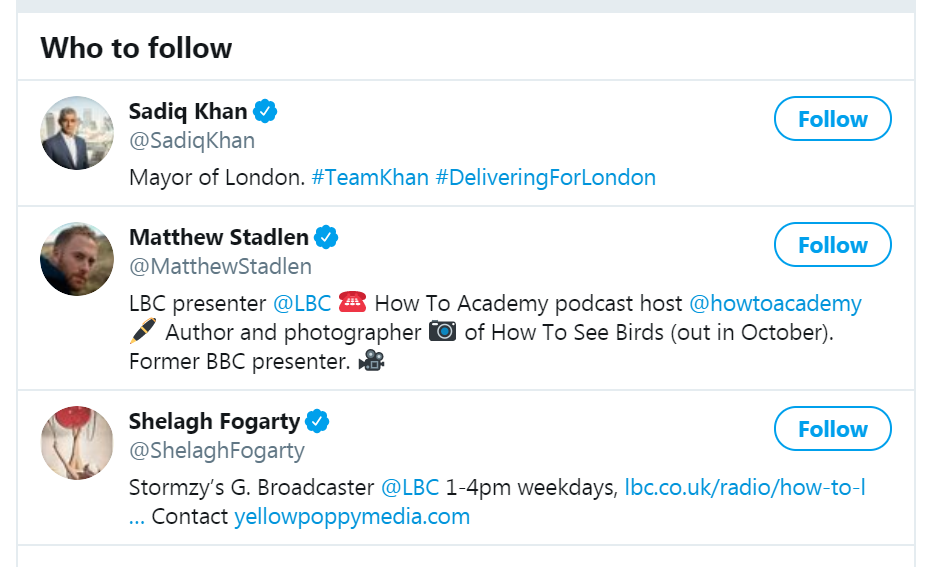The width and height of the screenshot is (937, 567).
Task: Follow Sadiq Khan
Action: pyautogui.click(x=832, y=119)
